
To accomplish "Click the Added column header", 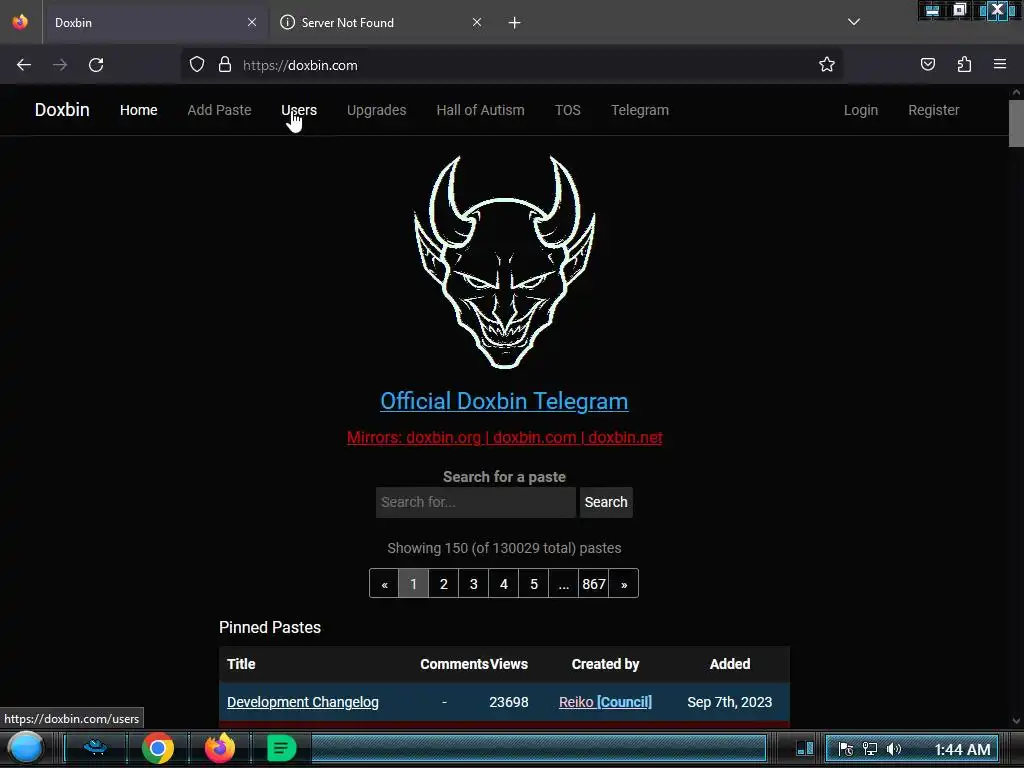I will point(730,664).
